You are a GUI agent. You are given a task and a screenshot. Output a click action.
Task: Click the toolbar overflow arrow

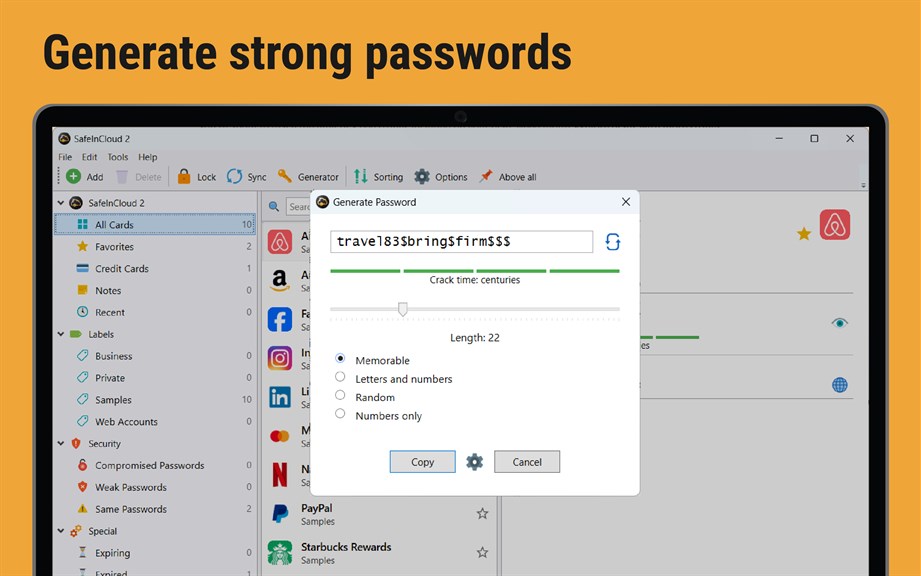tap(863, 185)
